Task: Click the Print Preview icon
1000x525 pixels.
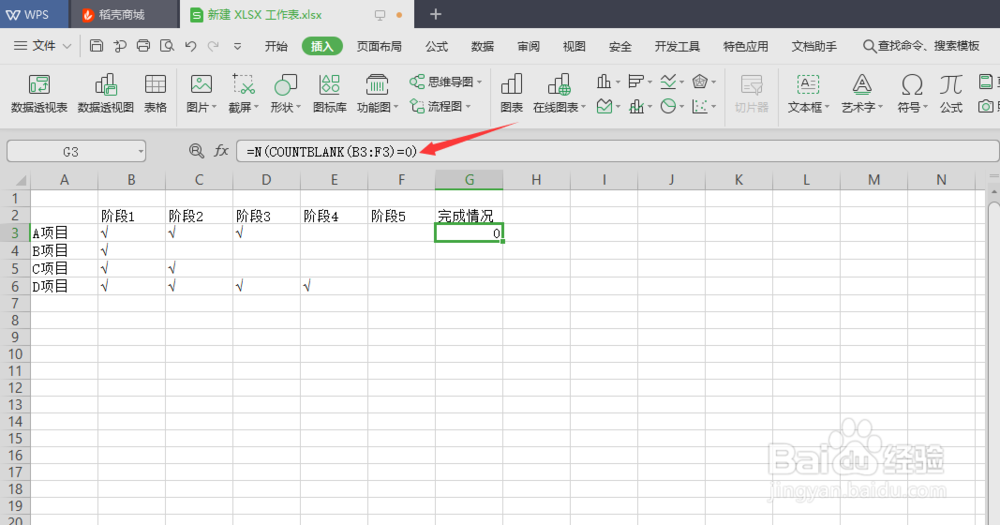Action: (167, 46)
